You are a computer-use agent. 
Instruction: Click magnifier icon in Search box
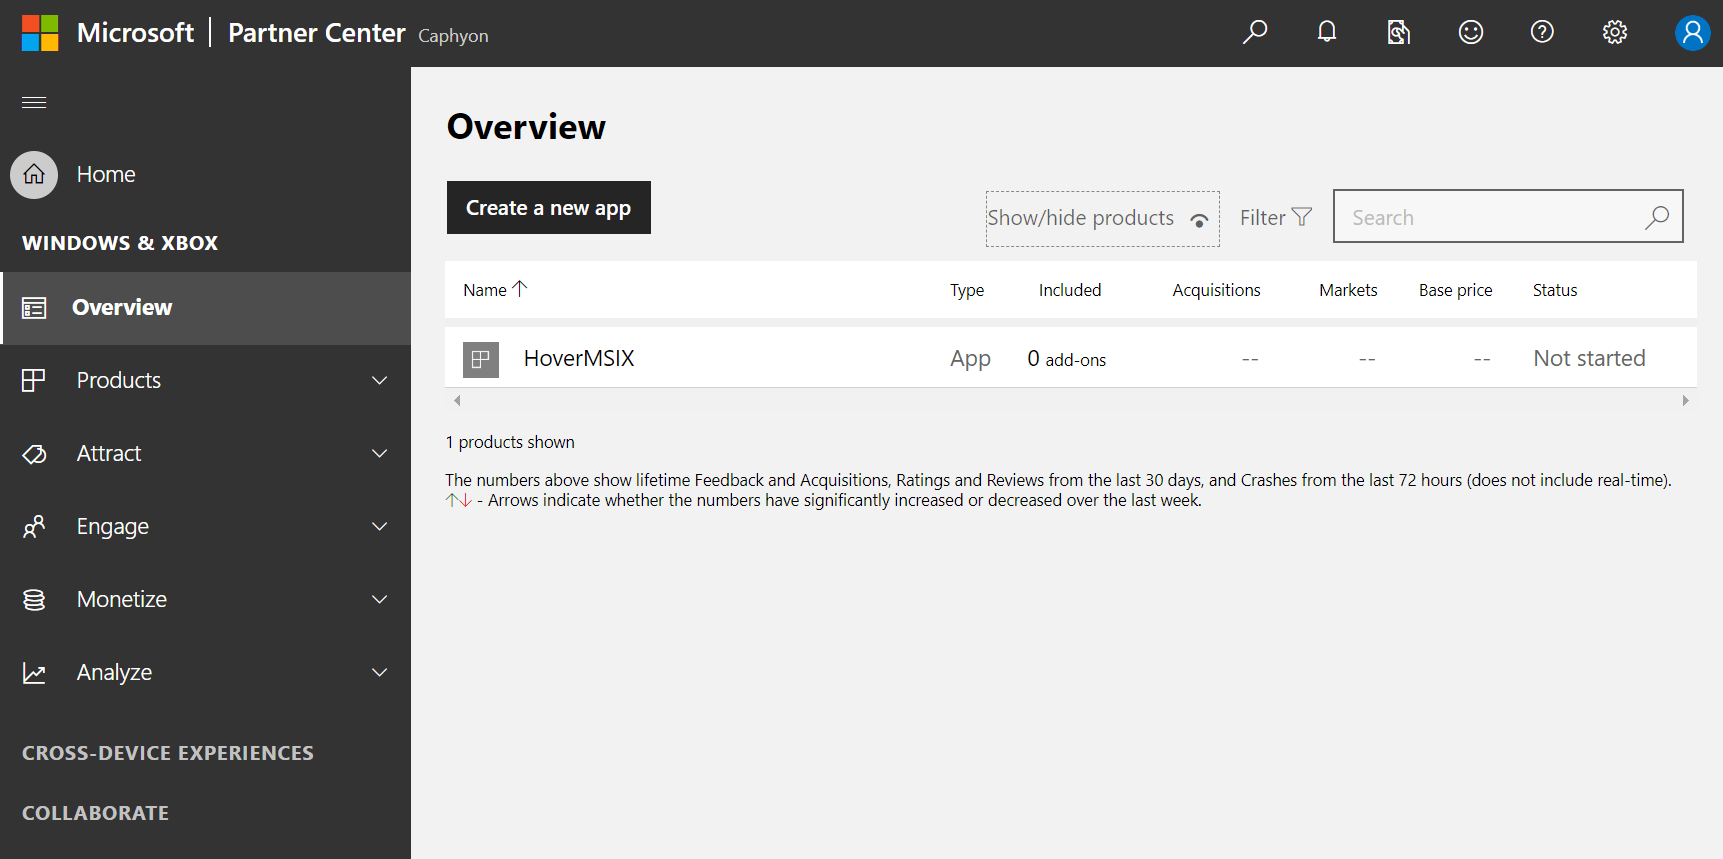1657,217
